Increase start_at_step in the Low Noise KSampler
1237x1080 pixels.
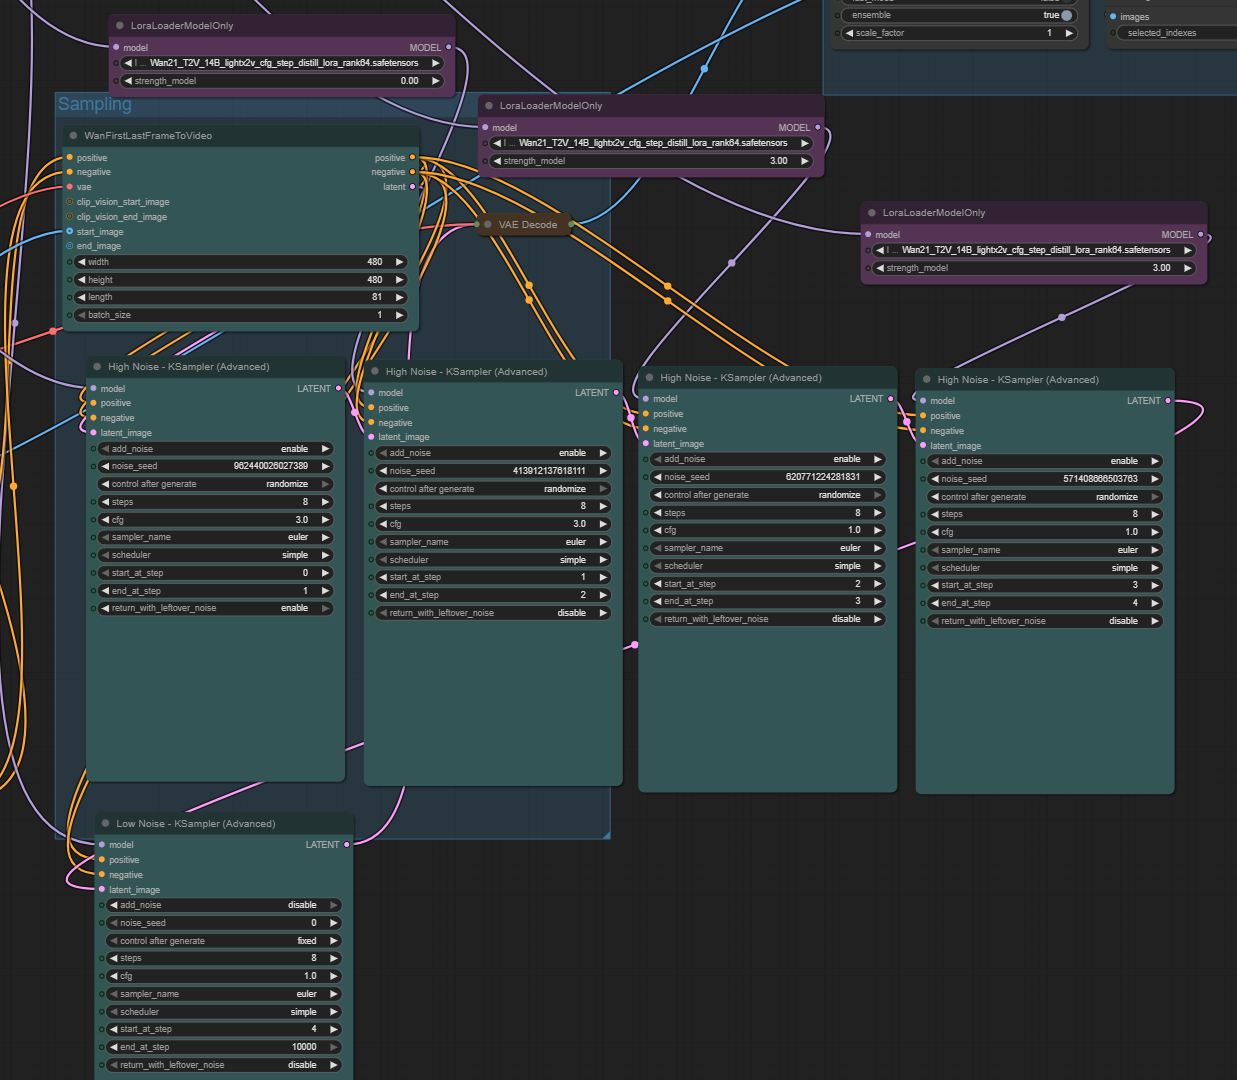333,1029
